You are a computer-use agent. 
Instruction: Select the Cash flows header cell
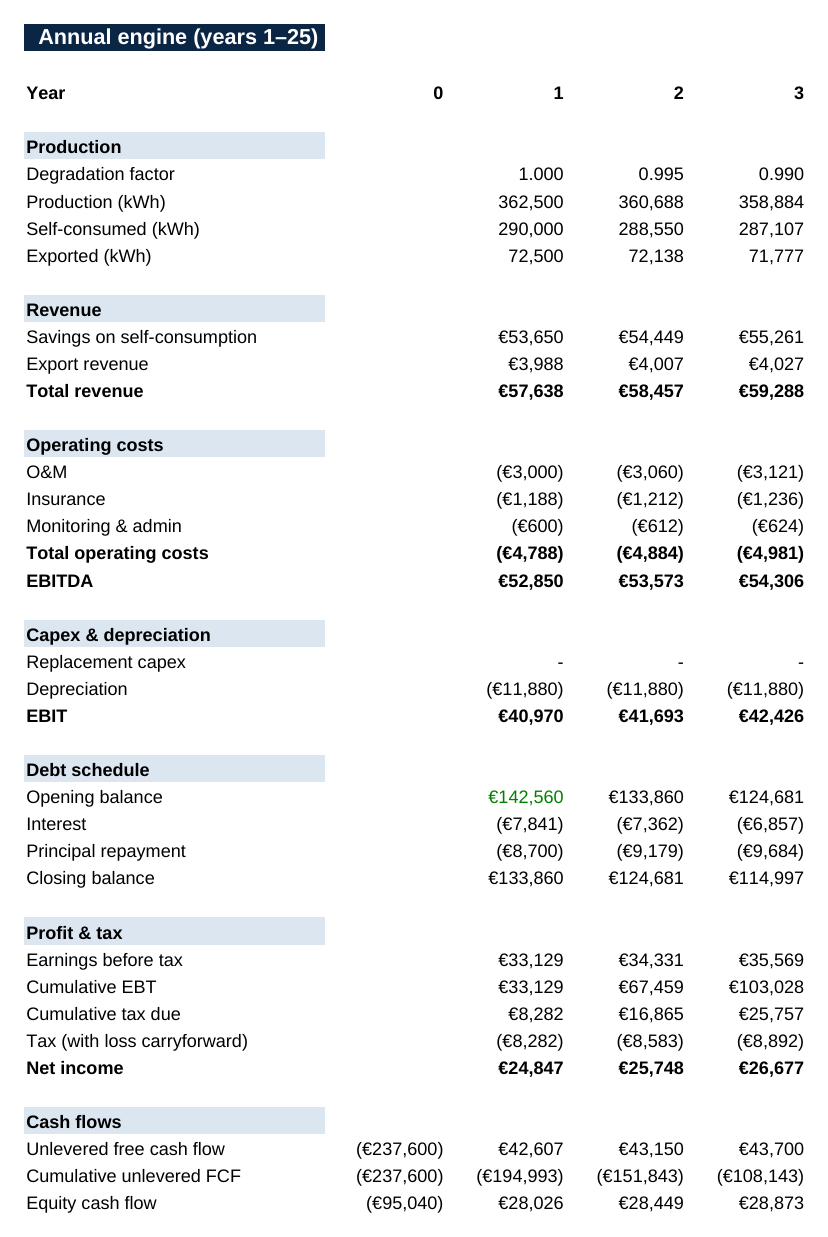(174, 1121)
